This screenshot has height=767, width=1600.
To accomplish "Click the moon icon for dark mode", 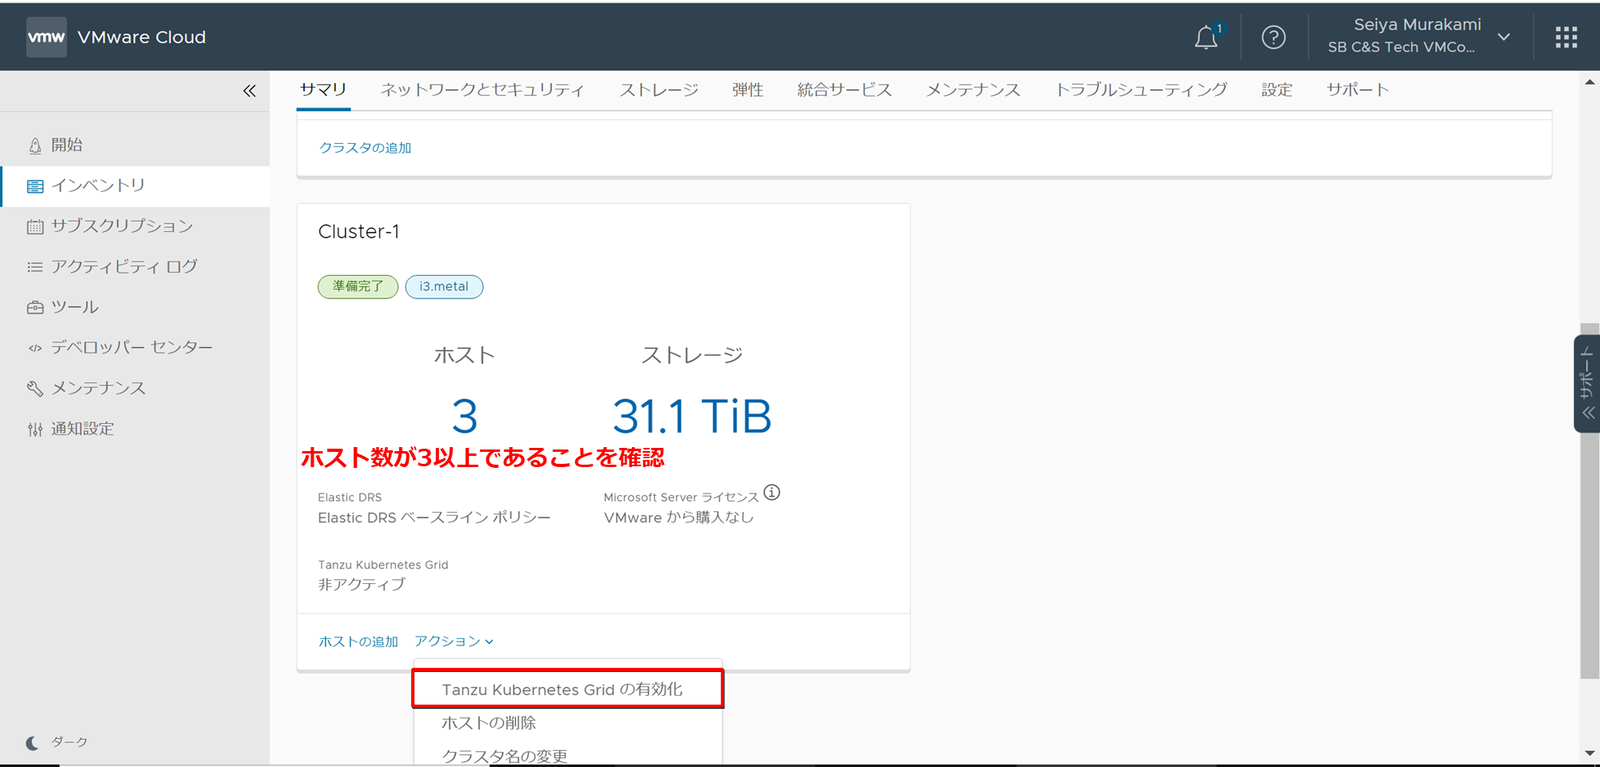I will (x=32, y=743).
